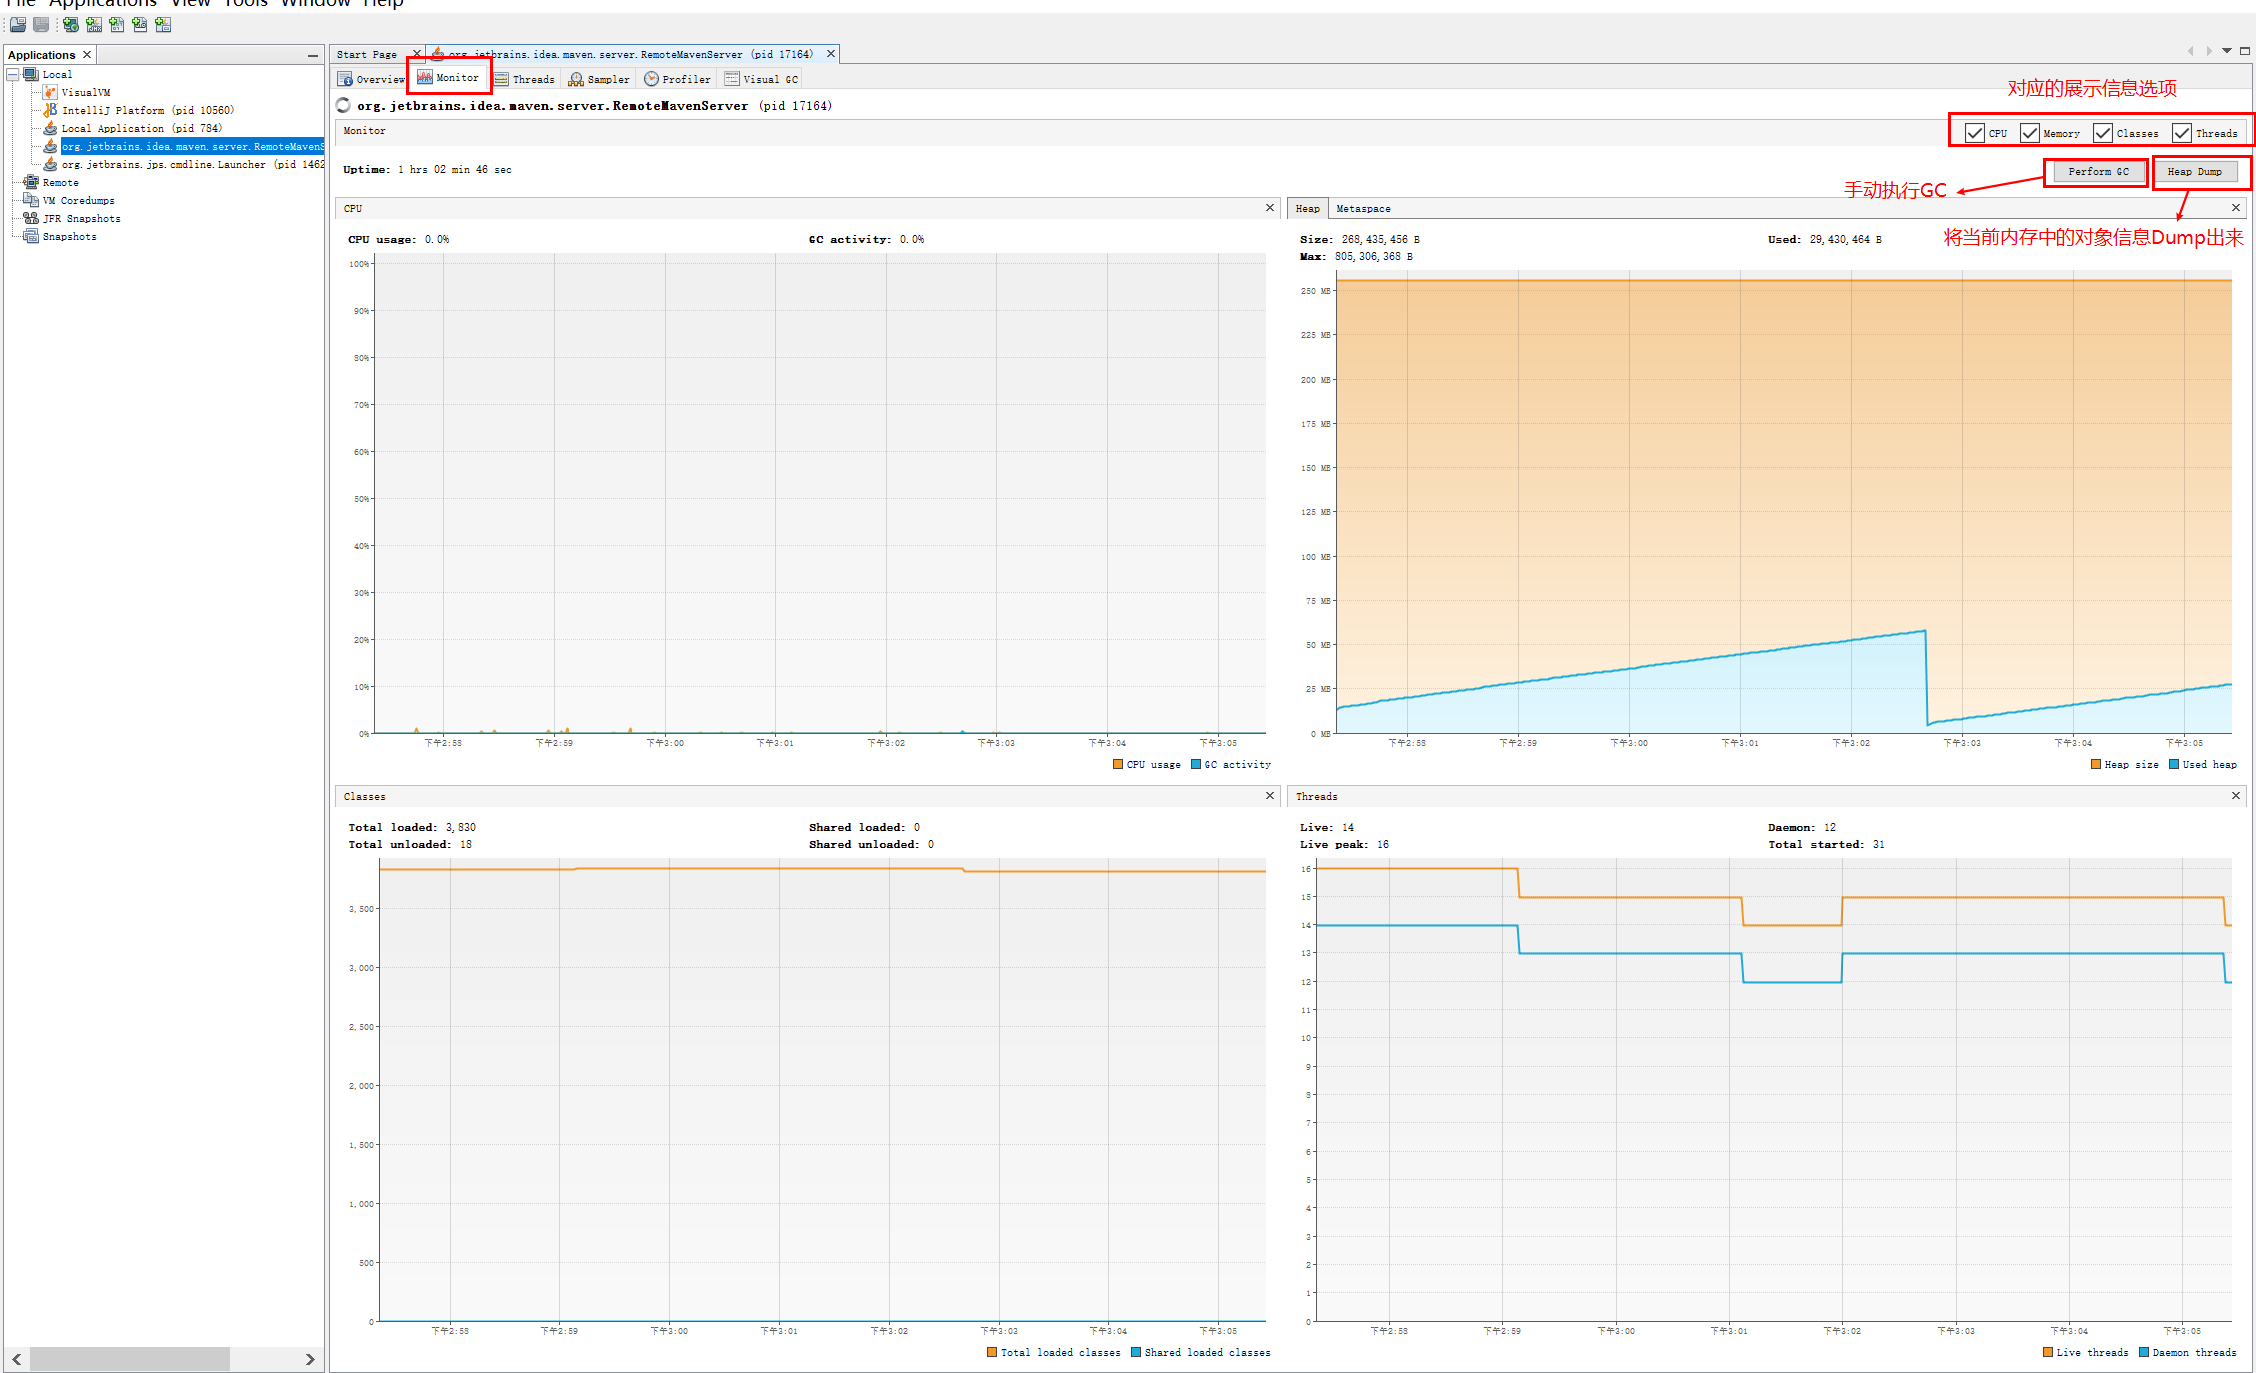Click the Applications panel horizontal scrollbar thumb
The height and width of the screenshot is (1373, 2256).
point(130,1359)
